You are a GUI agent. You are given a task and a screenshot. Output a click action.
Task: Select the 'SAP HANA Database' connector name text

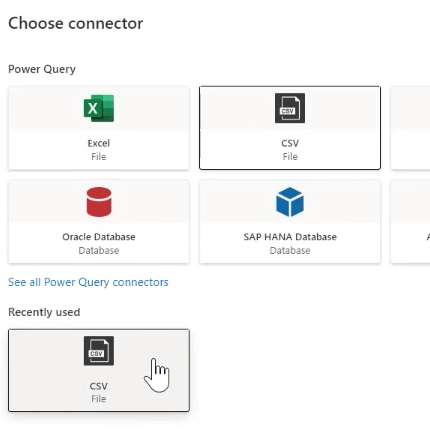[x=290, y=237]
